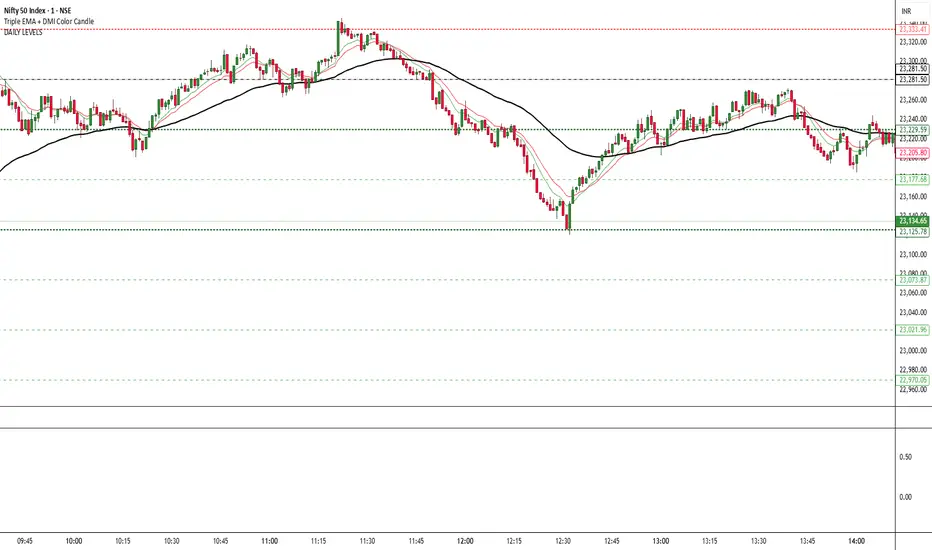The width and height of the screenshot is (932, 550).
Task: Click the 23,320.00 price scale value
Action: tap(913, 42)
